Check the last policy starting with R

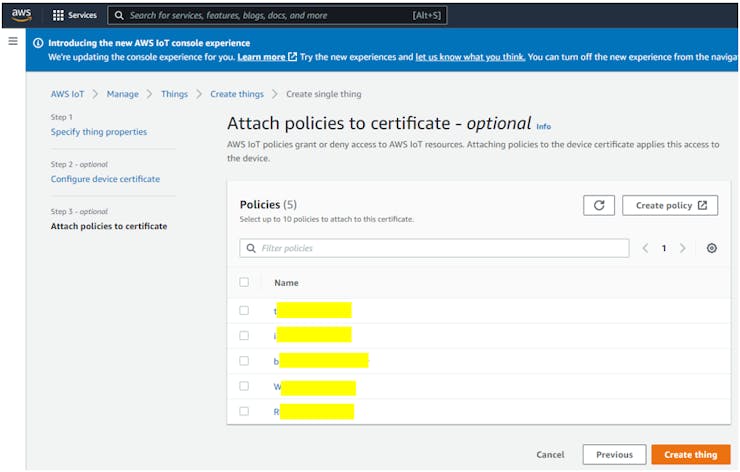(x=244, y=411)
